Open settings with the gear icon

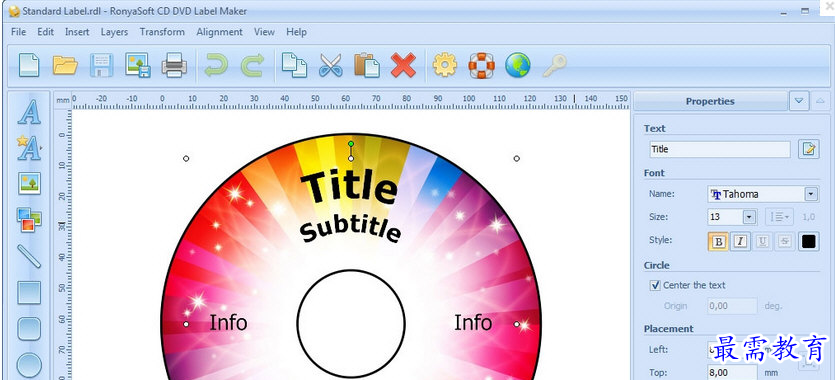[x=445, y=65]
